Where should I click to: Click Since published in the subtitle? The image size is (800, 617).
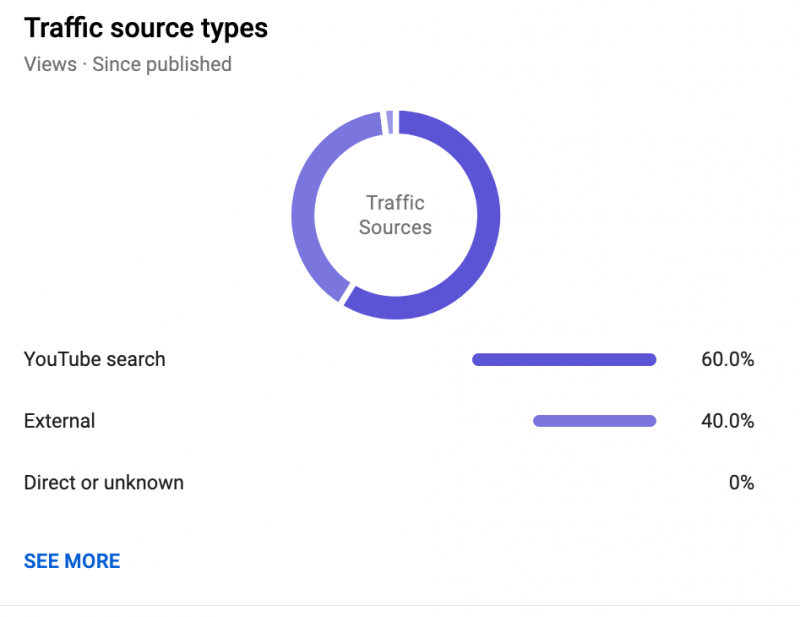[162, 64]
